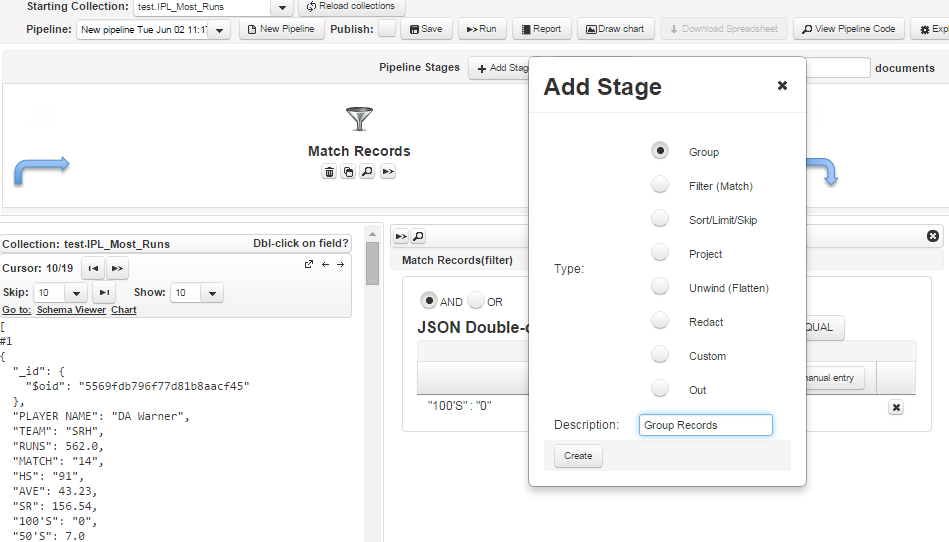Tick the Publish checkbox
Viewport: 949px width, 542px height.
[387, 29]
